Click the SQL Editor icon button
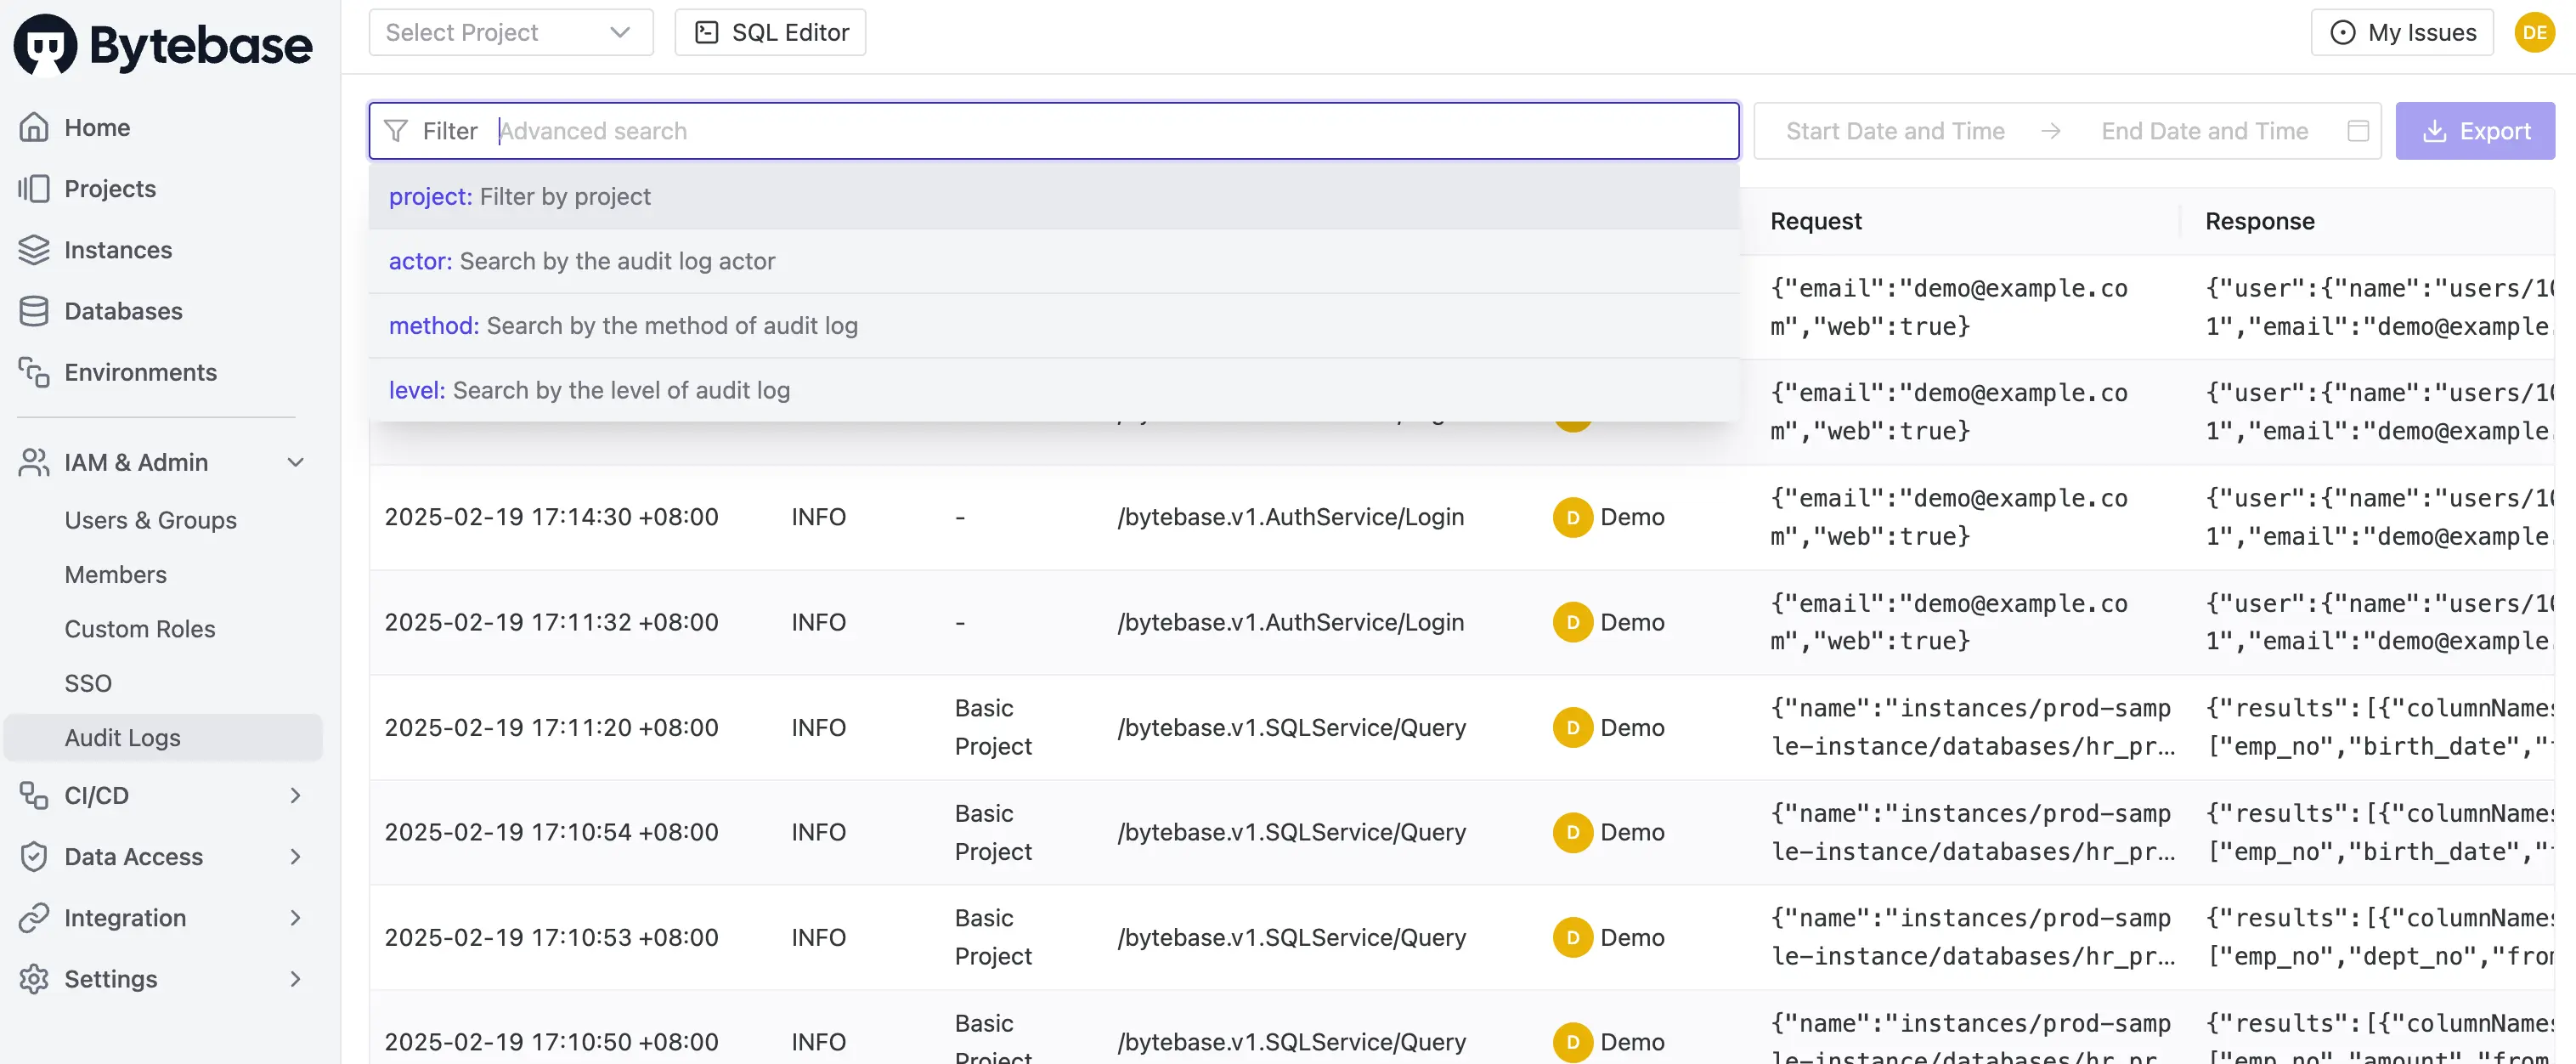2576x1064 pixels. (x=707, y=32)
